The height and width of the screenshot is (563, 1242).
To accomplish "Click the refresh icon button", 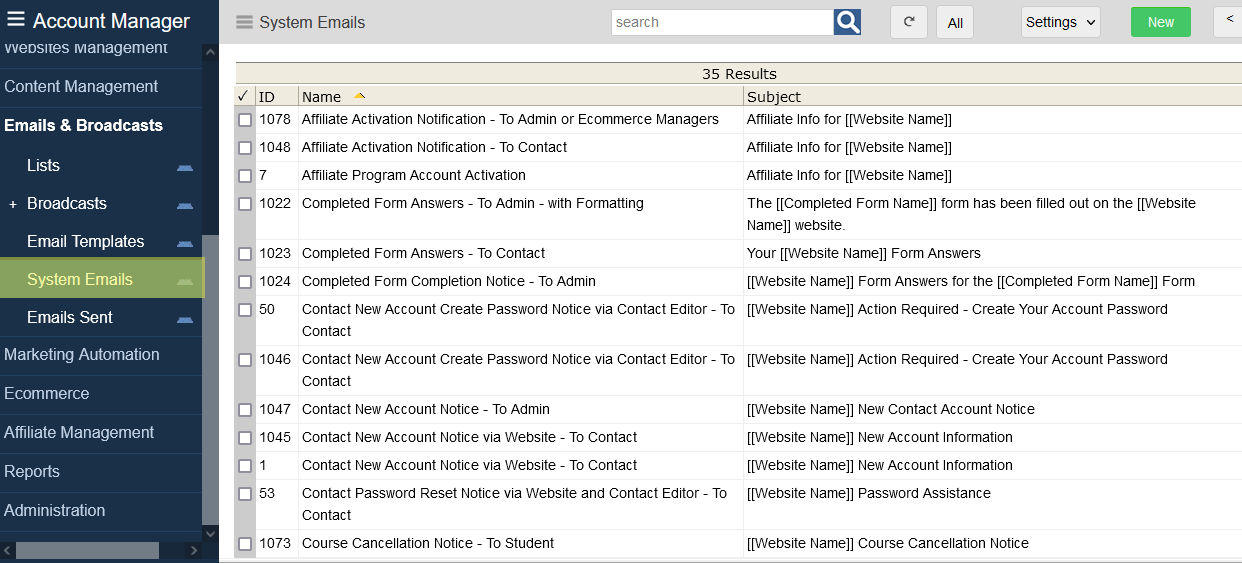I will 908,22.
